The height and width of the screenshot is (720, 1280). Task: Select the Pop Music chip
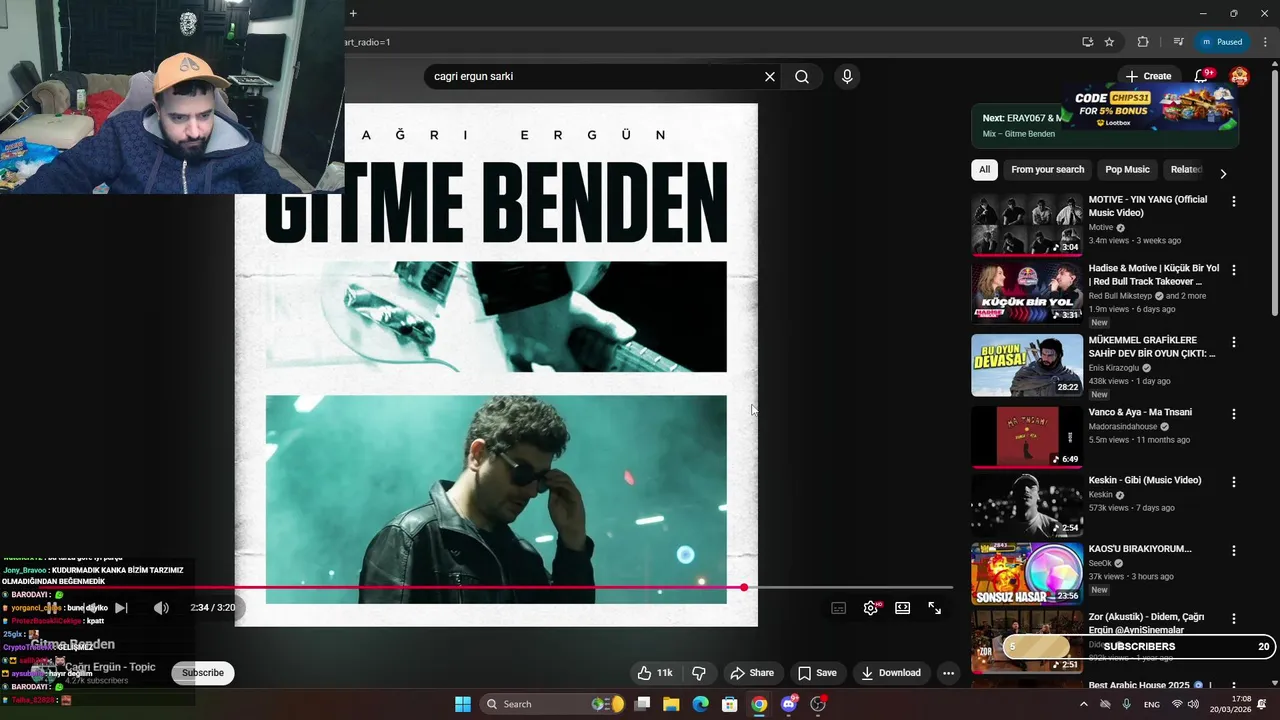point(1127,170)
